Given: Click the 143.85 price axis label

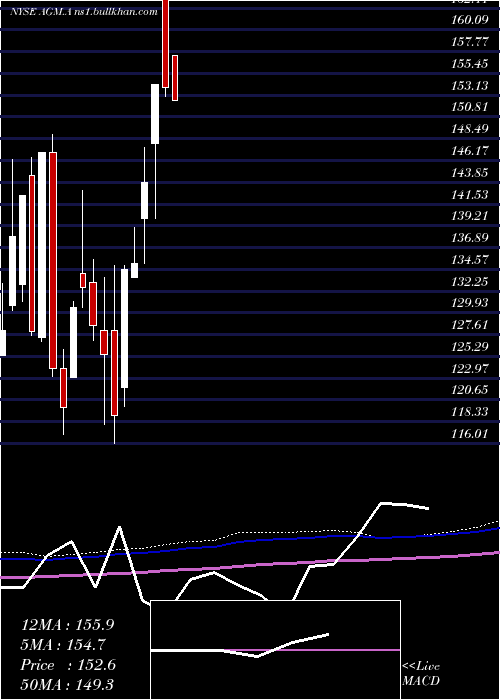Looking at the screenshot, I should pos(470,172).
